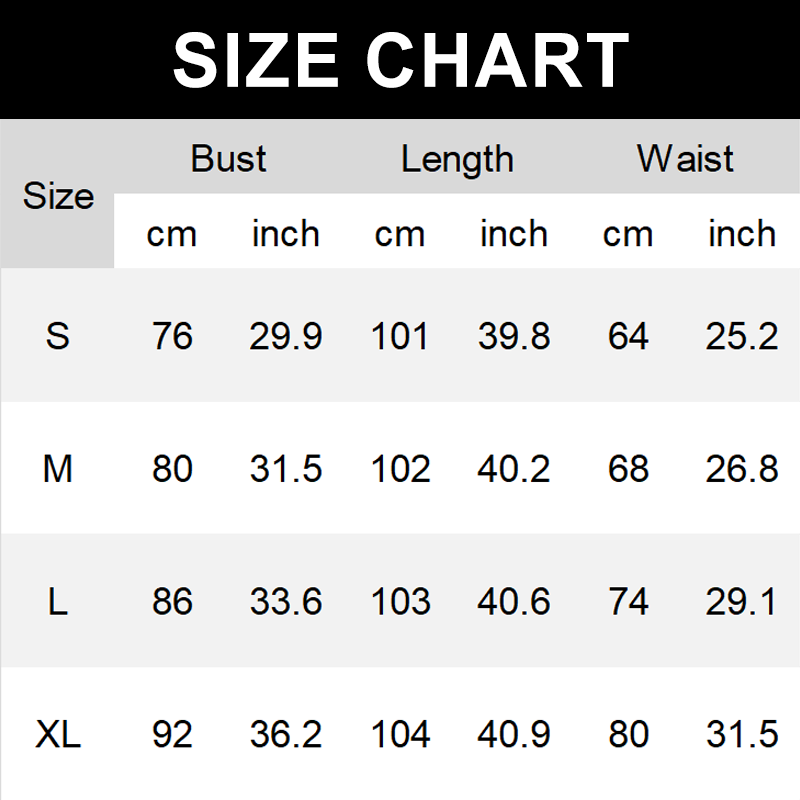
Task: Click the SIZE CHART title
Action: (400, 60)
